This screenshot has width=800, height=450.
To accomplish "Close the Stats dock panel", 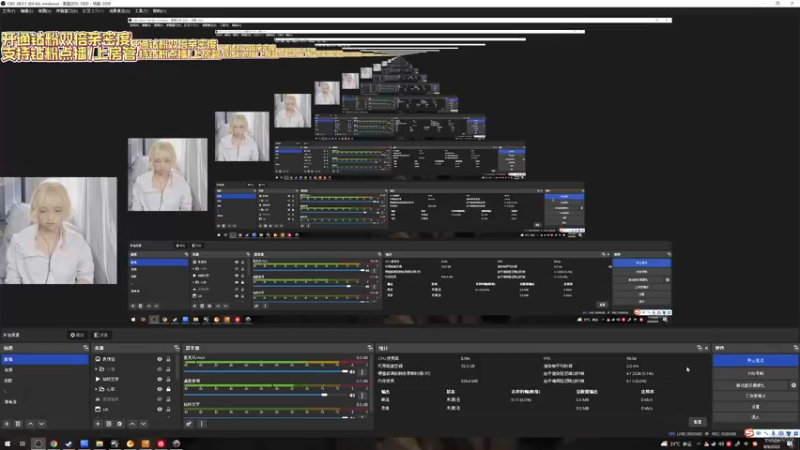I will point(707,348).
